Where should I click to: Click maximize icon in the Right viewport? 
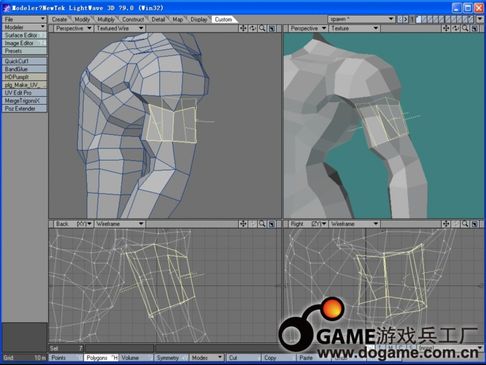[x=475, y=224]
